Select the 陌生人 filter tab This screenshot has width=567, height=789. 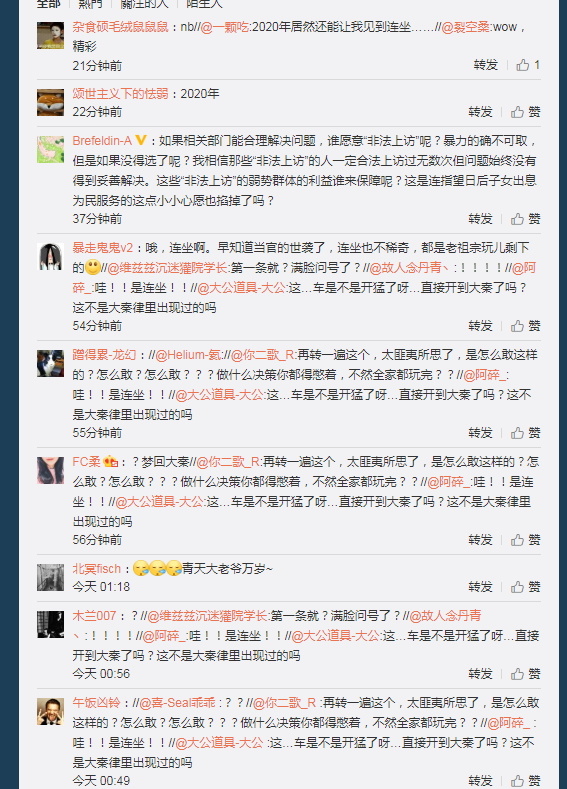[x=204, y=4]
